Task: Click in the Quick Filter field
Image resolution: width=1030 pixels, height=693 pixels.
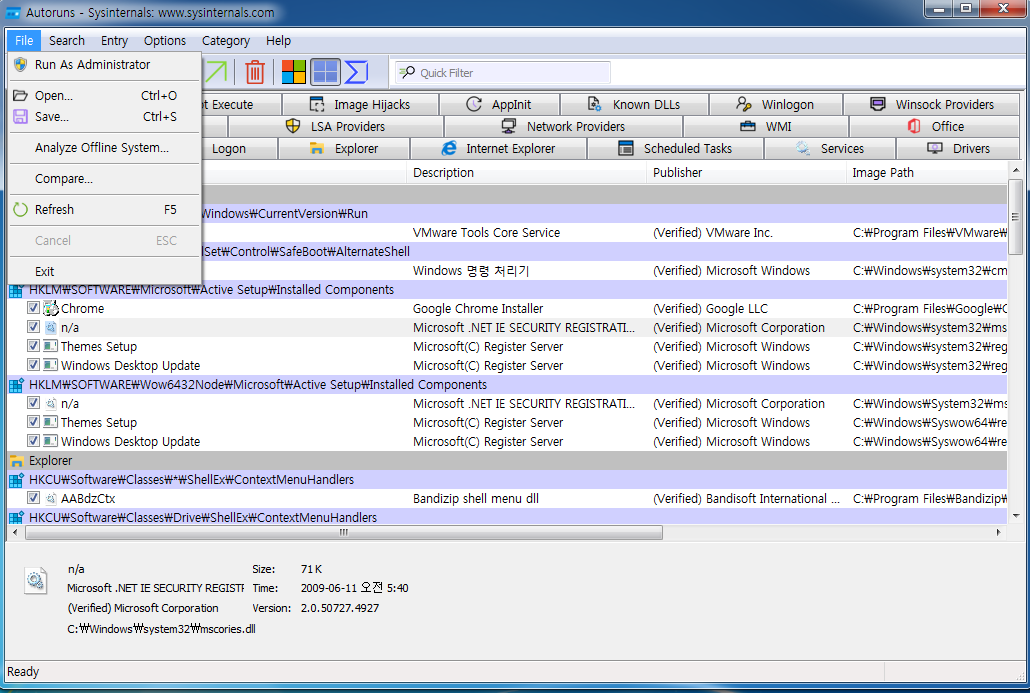Action: coord(503,72)
